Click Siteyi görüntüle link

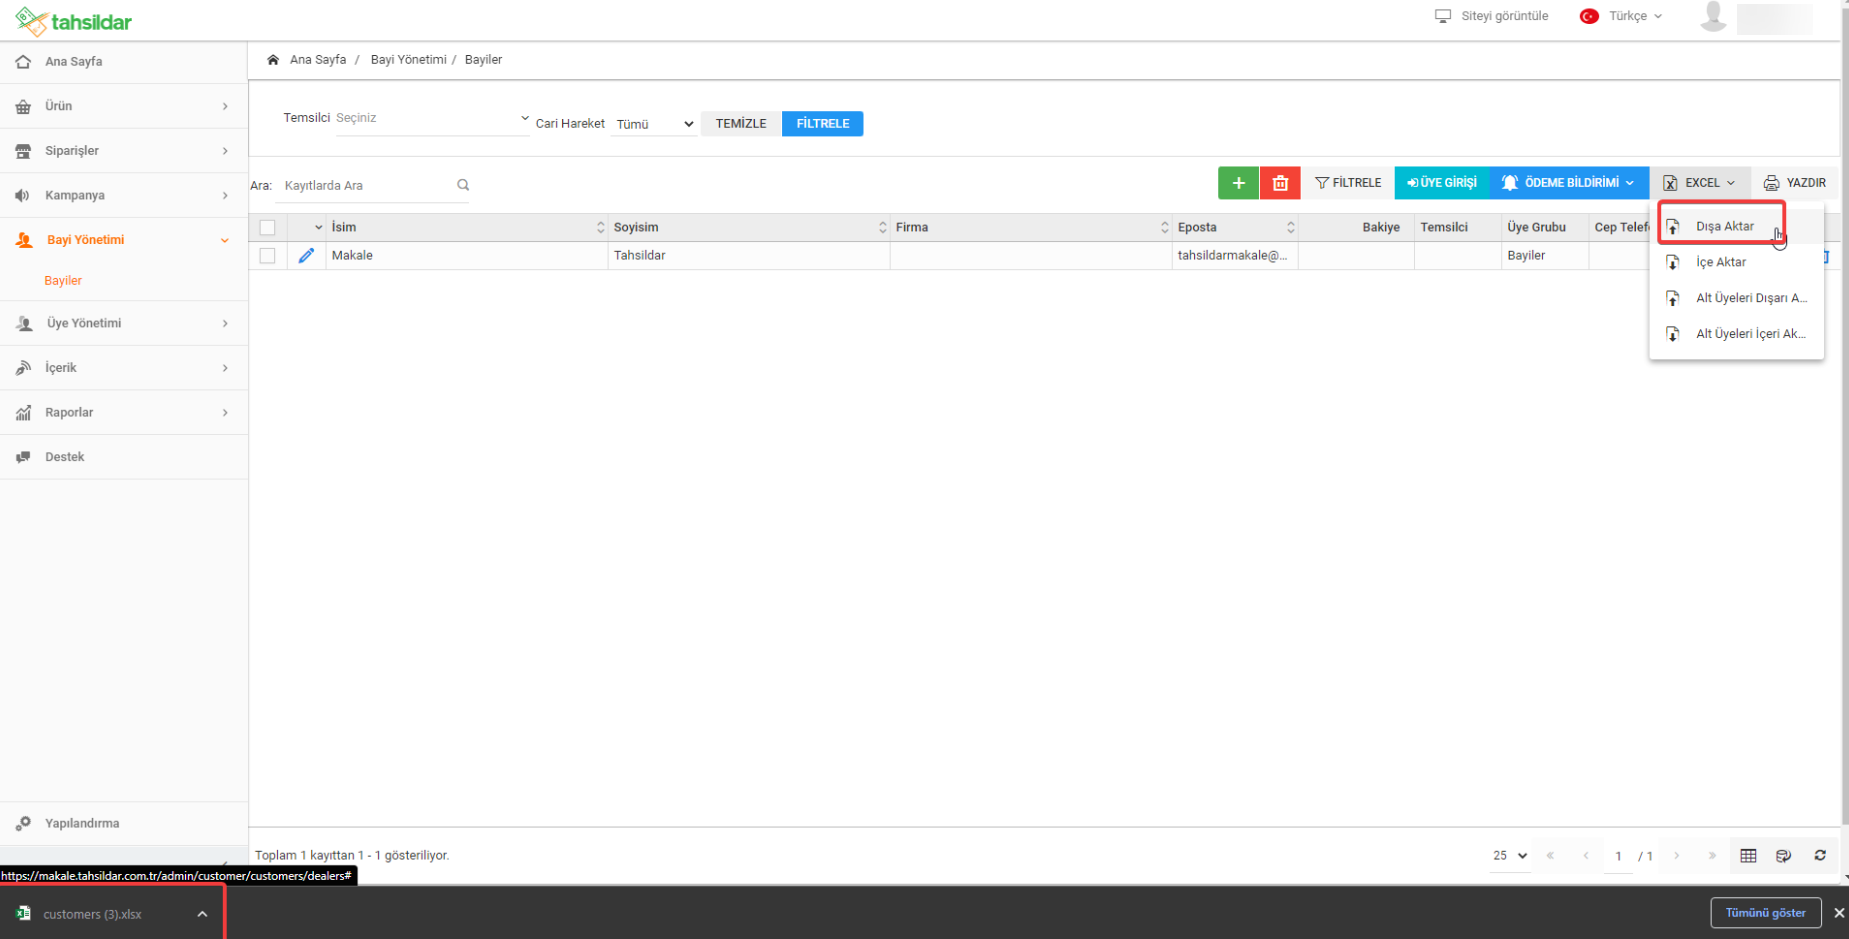pos(1491,16)
